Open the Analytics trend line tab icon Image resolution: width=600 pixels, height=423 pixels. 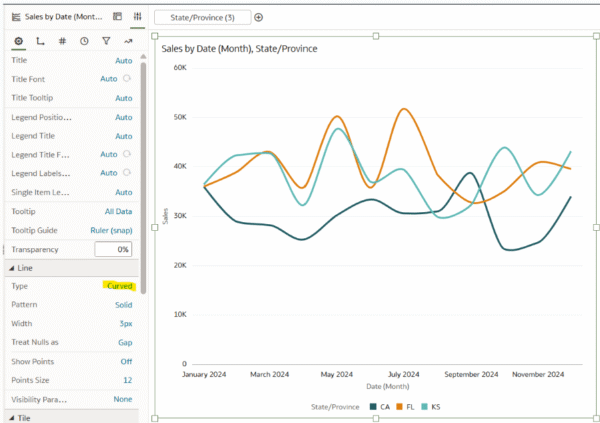(x=128, y=41)
